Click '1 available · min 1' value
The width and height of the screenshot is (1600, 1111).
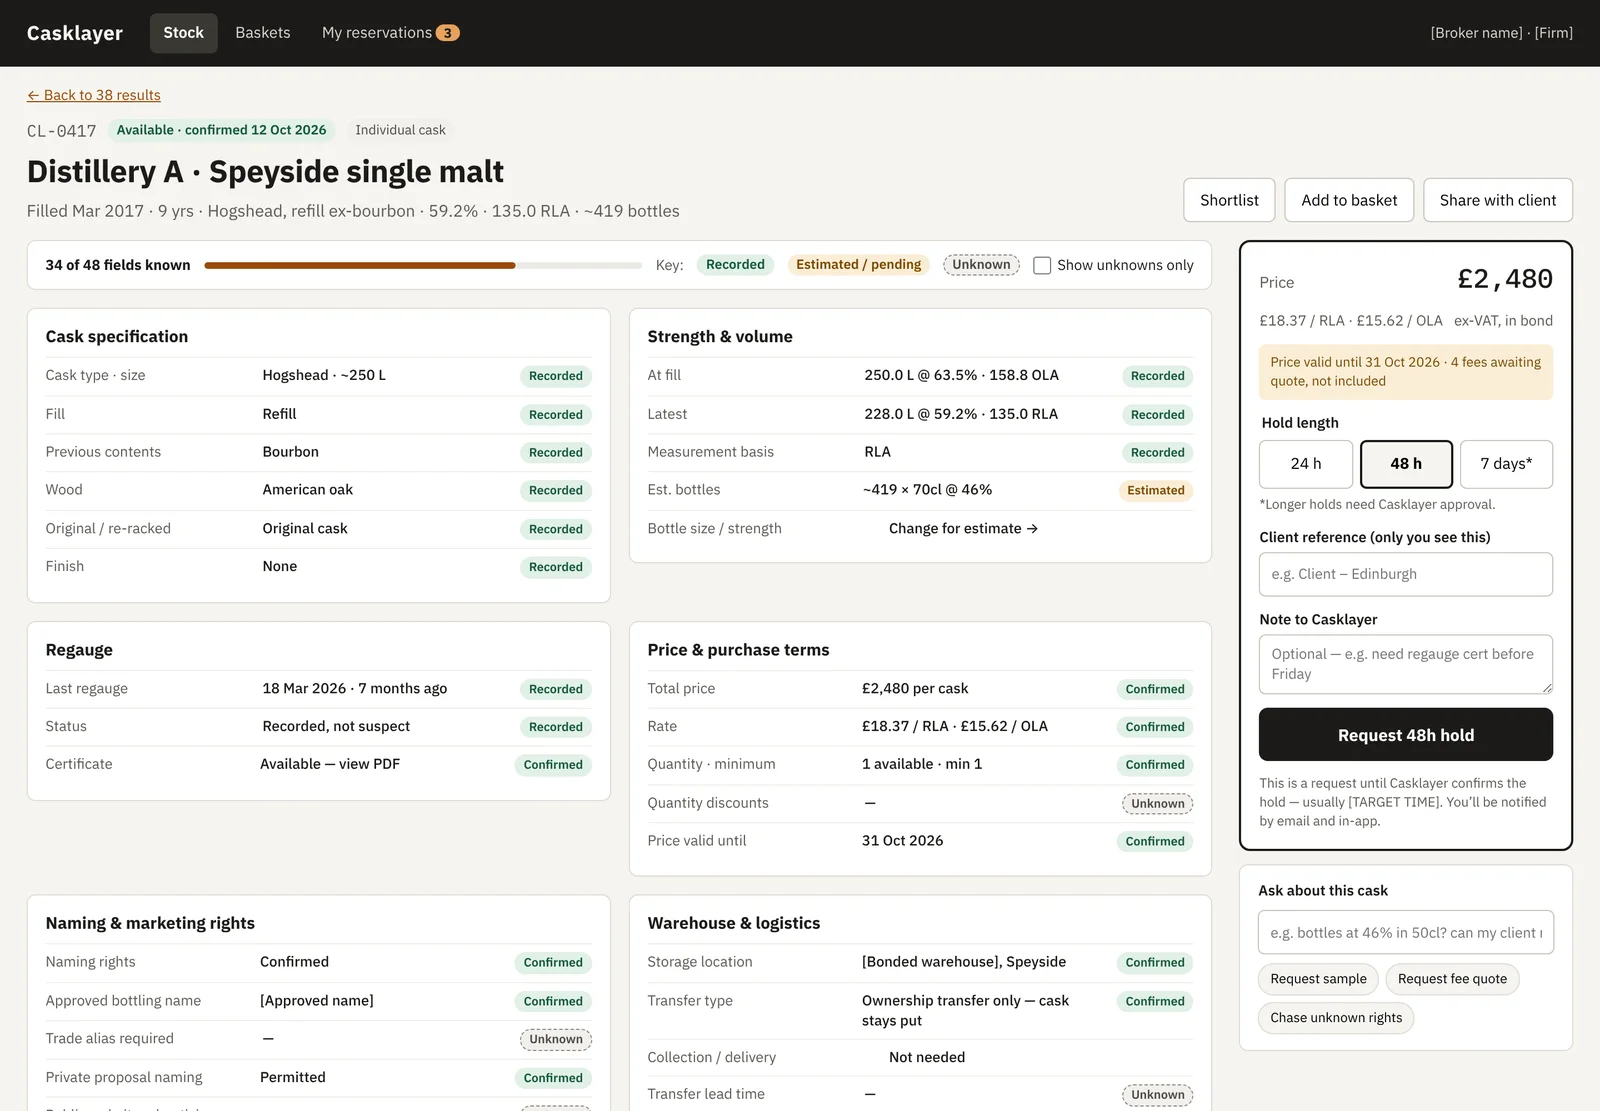(x=922, y=764)
